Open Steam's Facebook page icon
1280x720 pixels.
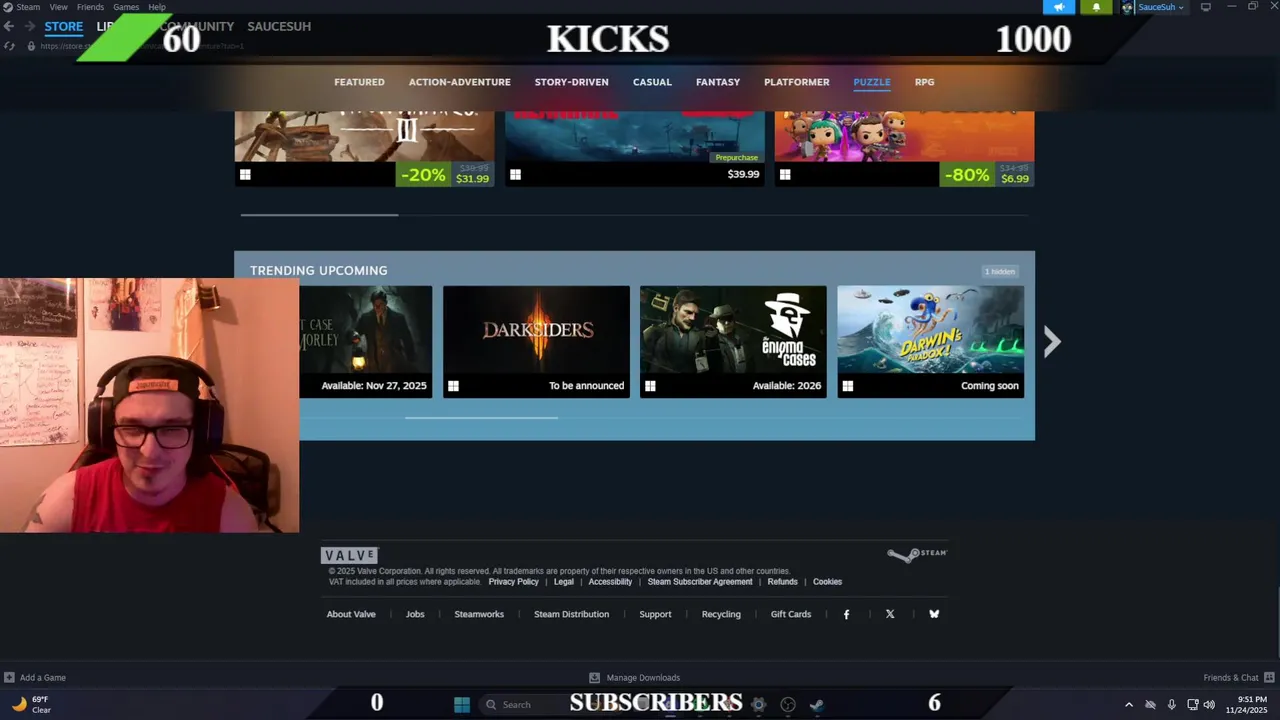[x=846, y=614]
